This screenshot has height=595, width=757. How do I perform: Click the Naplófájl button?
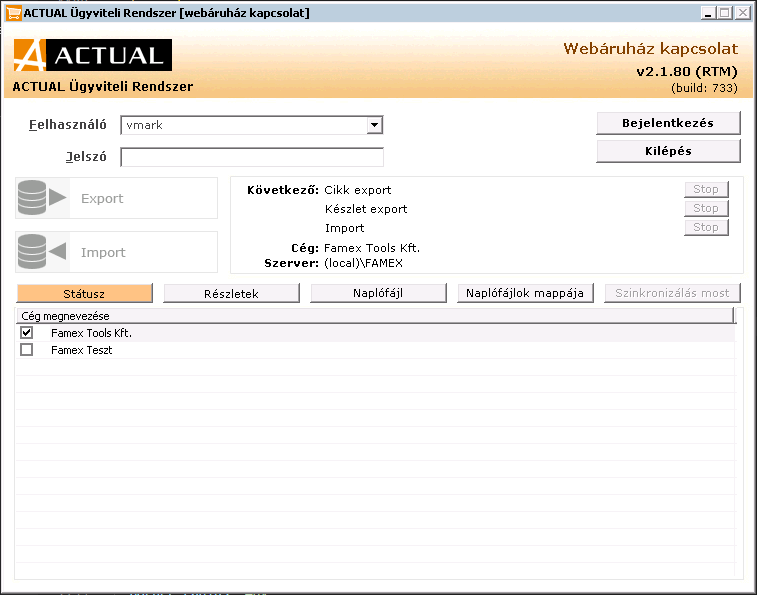coord(378,293)
